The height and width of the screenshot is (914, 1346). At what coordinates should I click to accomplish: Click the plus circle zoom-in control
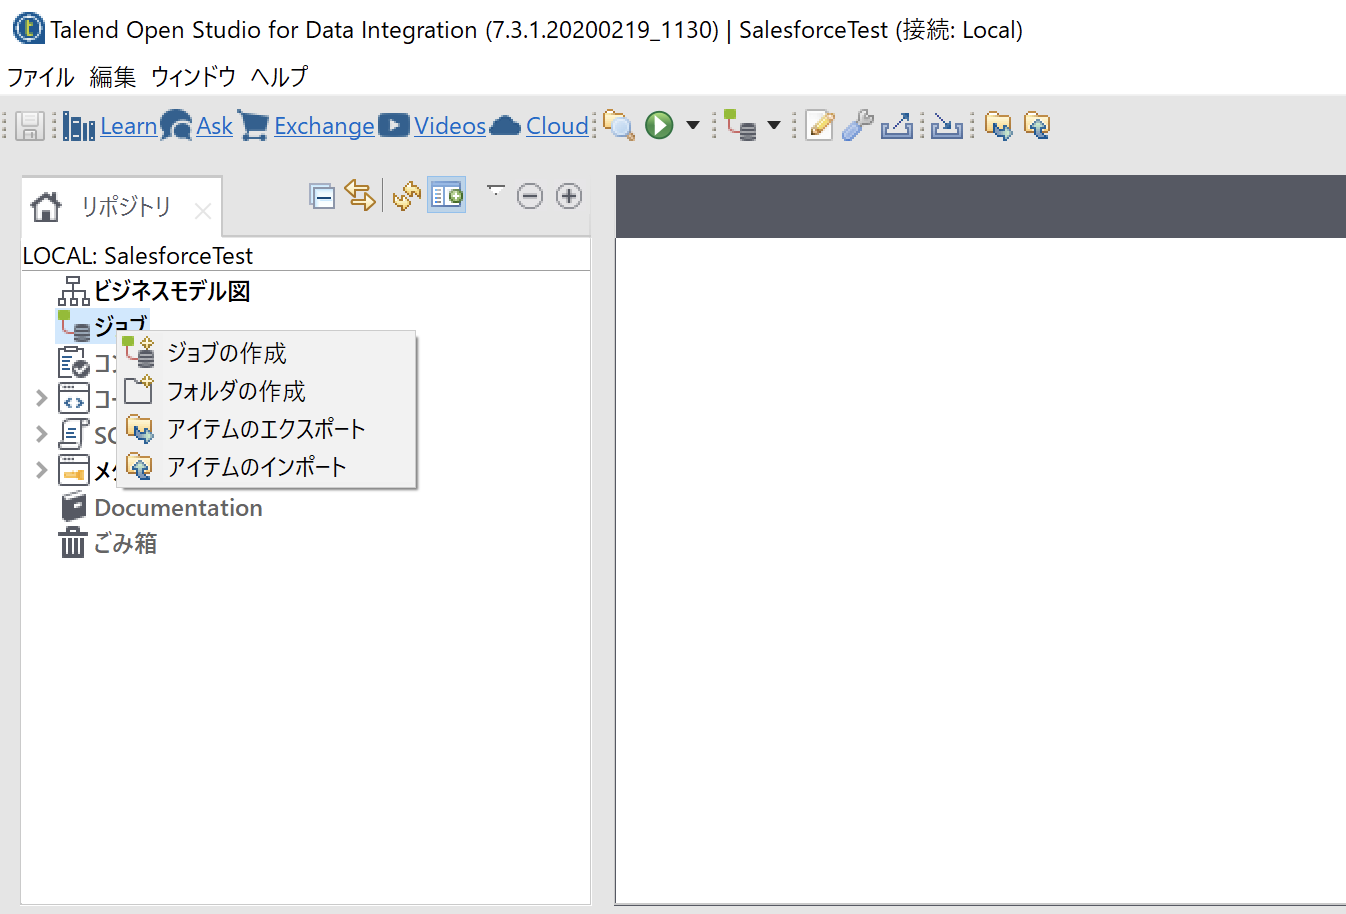point(568,196)
